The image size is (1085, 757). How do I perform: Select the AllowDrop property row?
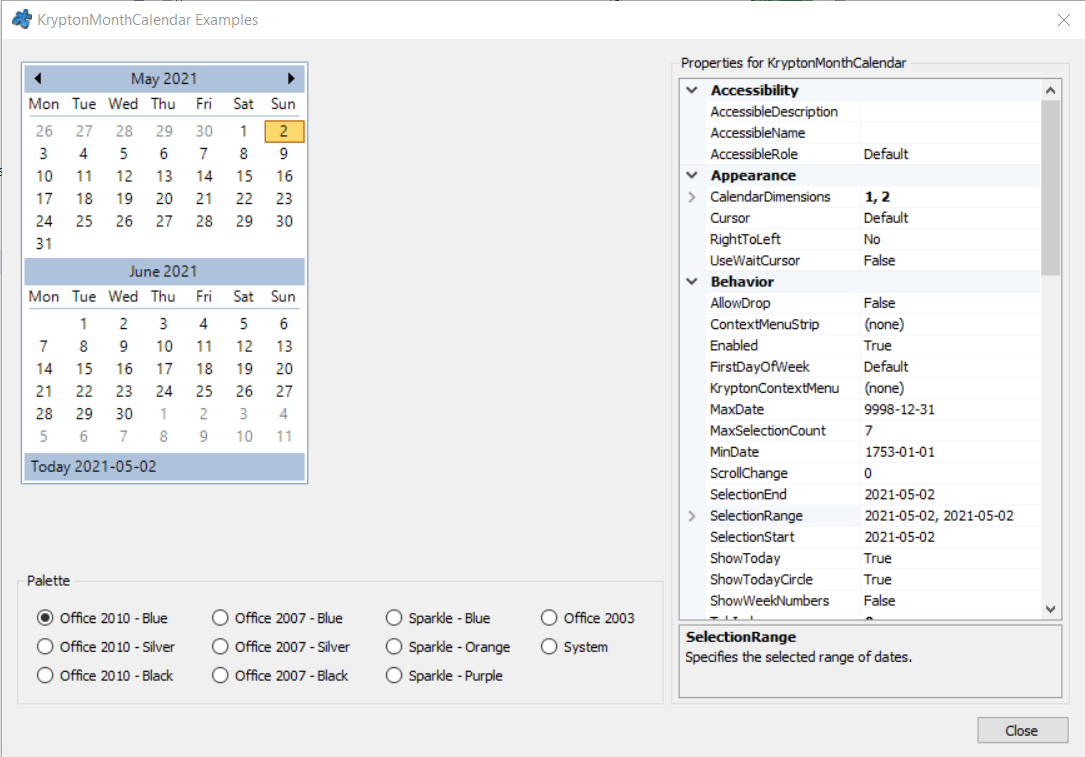[x=875, y=303]
